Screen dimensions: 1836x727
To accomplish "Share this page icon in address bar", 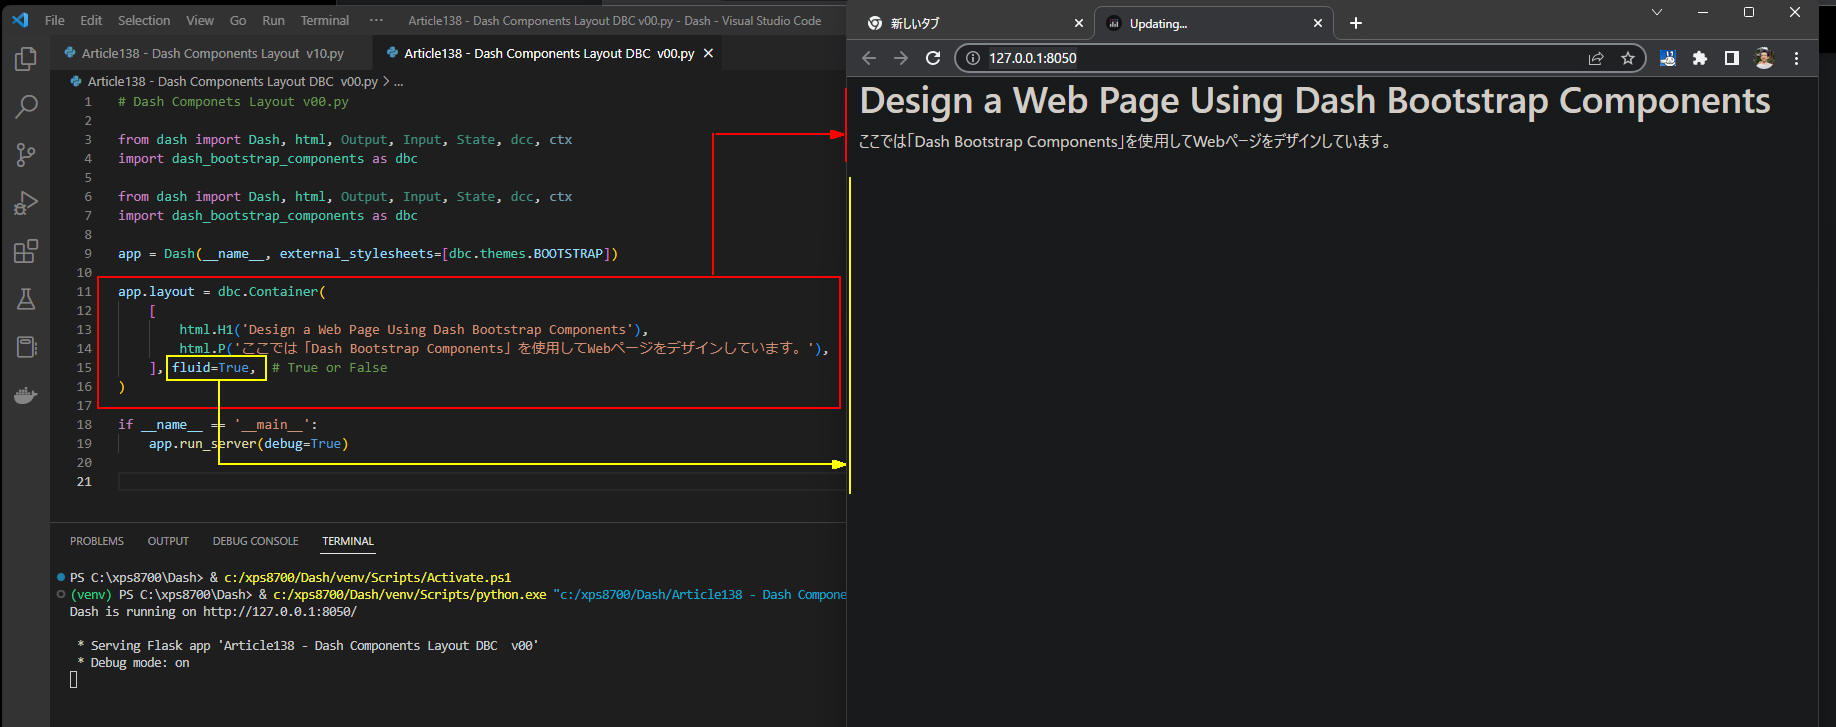I will (x=1596, y=58).
